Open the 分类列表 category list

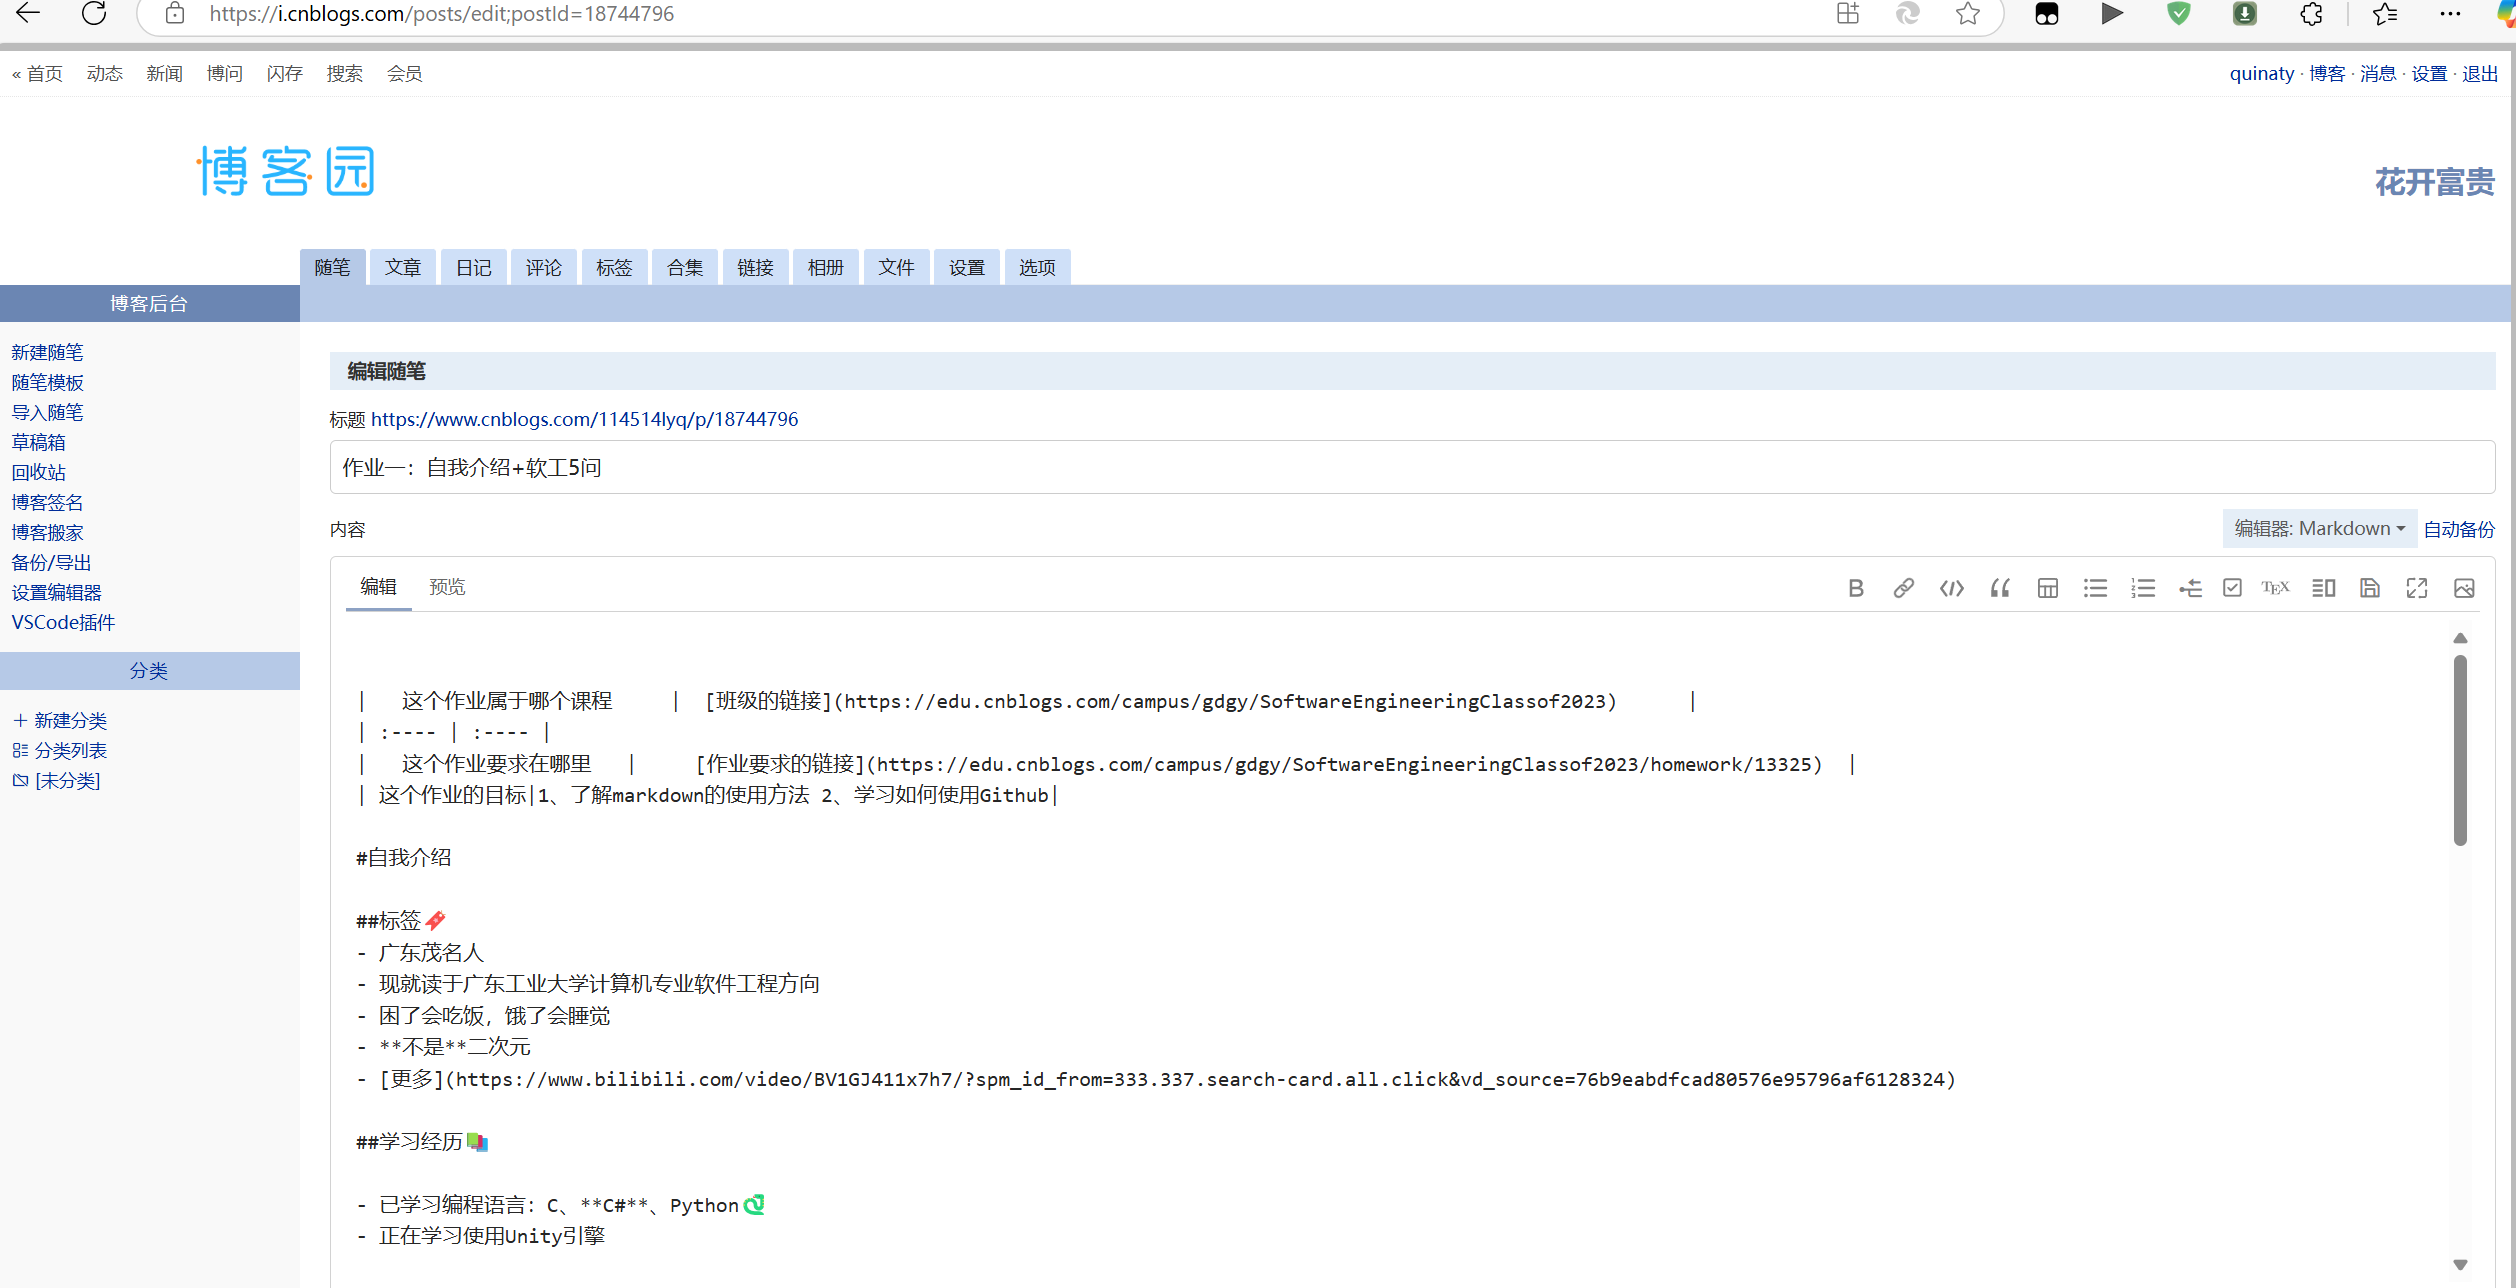(x=60, y=750)
